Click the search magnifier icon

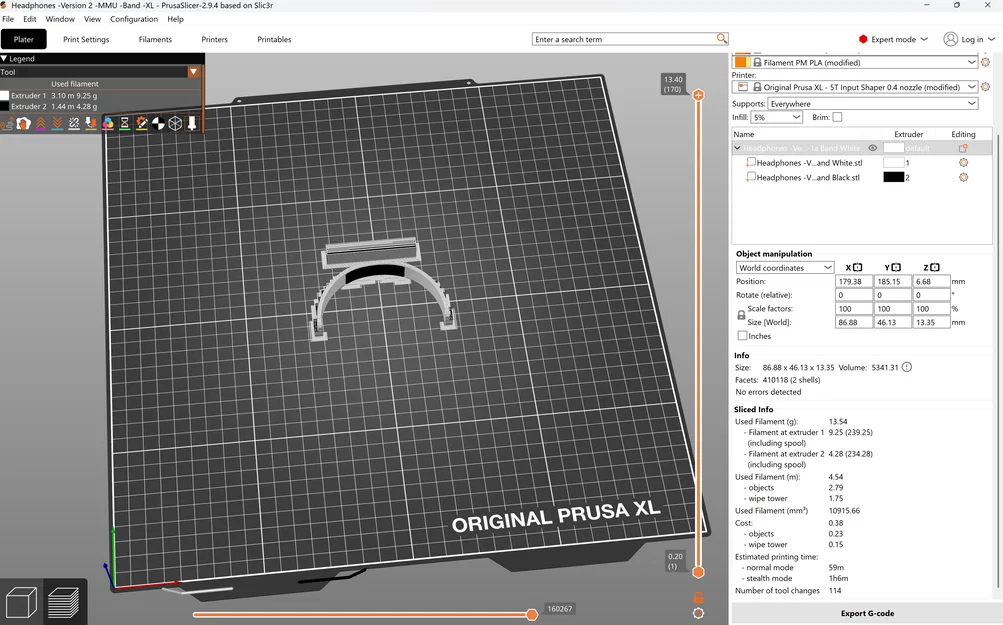tap(722, 39)
